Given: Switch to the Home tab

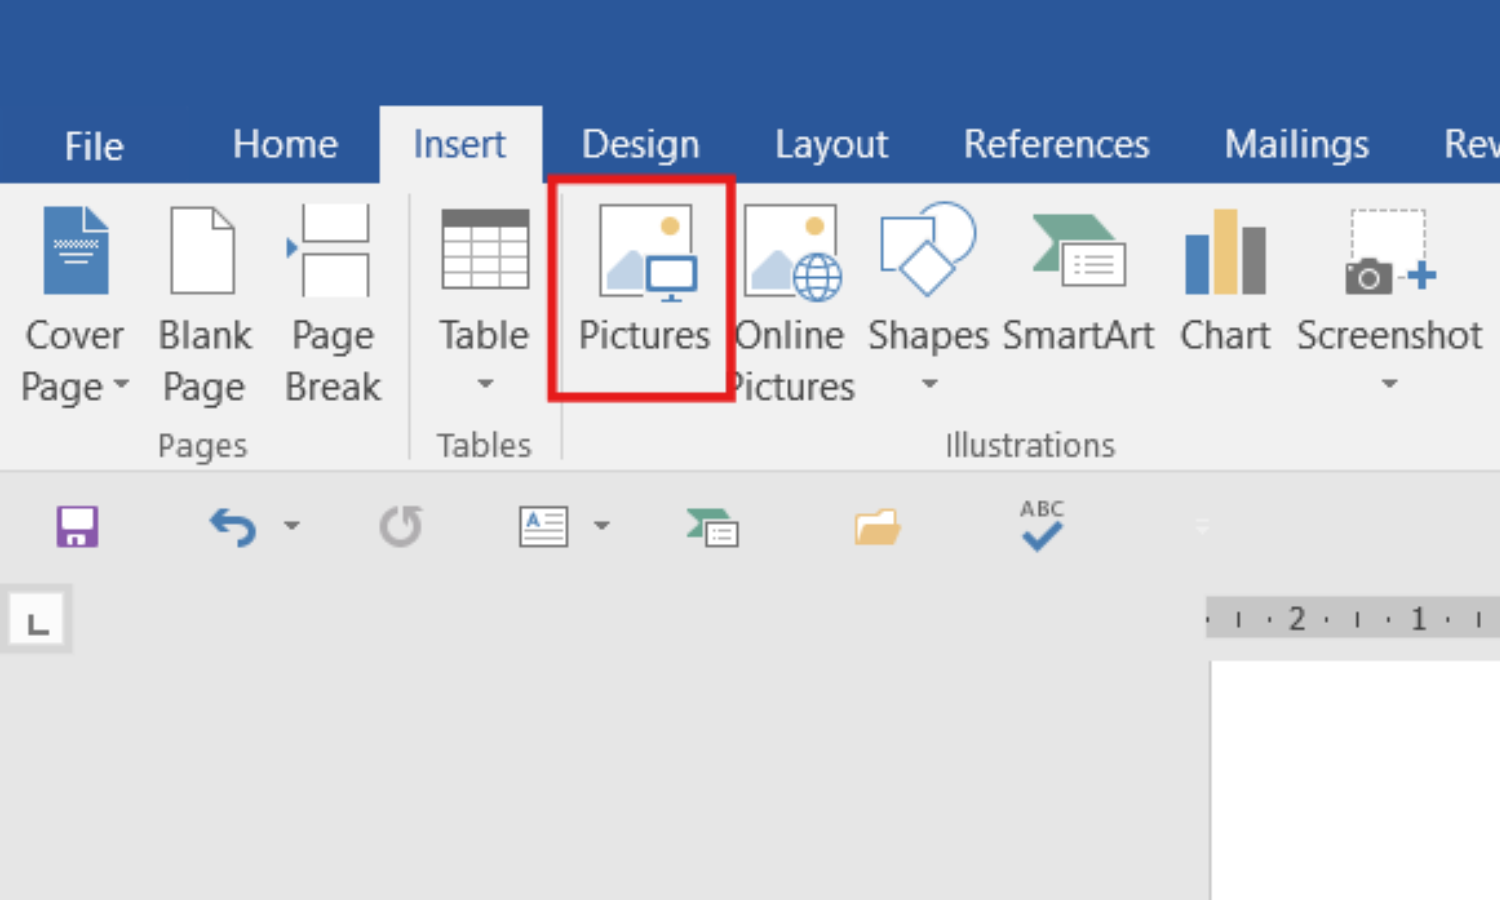Looking at the screenshot, I should coord(285,145).
